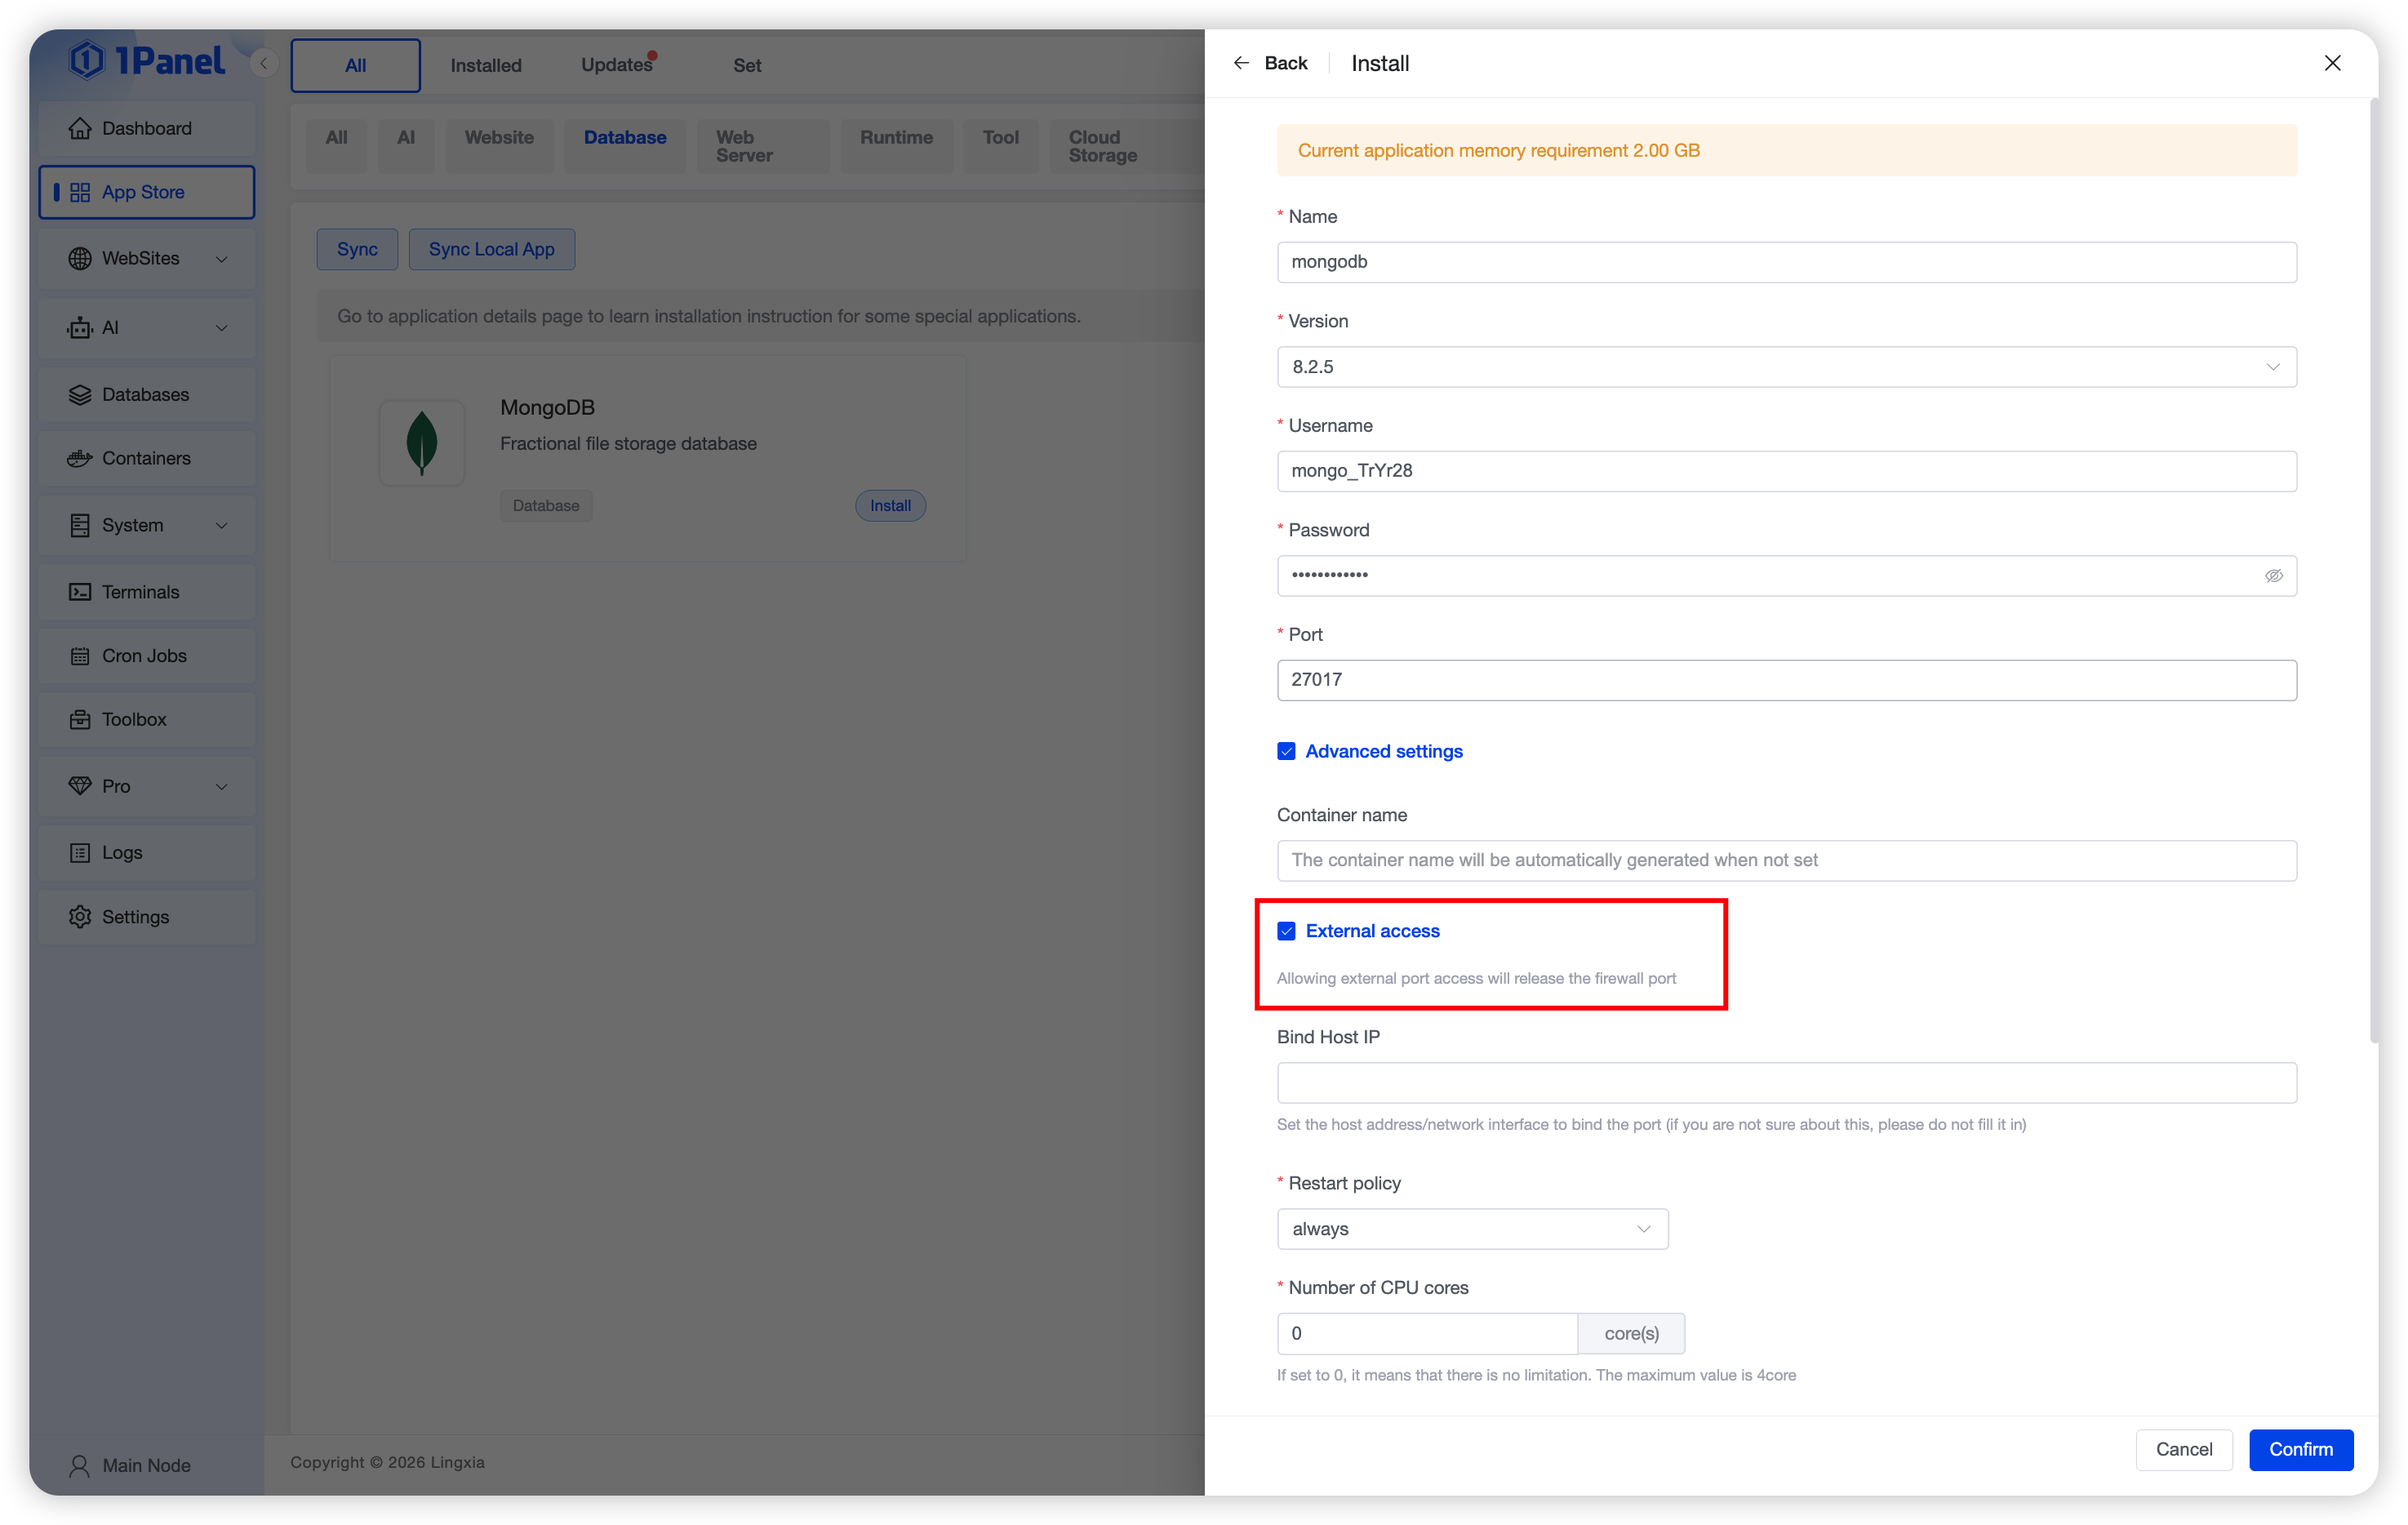2408x1525 pixels.
Task: Open the Version 8.2.5 dropdown
Action: coord(1786,367)
